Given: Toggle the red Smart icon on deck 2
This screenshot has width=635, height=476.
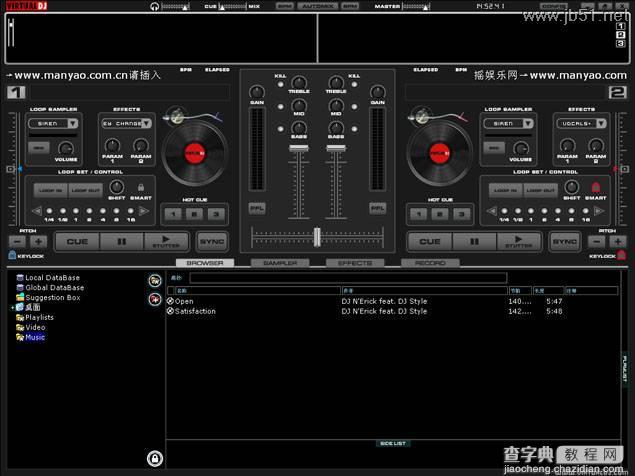Looking at the screenshot, I should [x=596, y=188].
